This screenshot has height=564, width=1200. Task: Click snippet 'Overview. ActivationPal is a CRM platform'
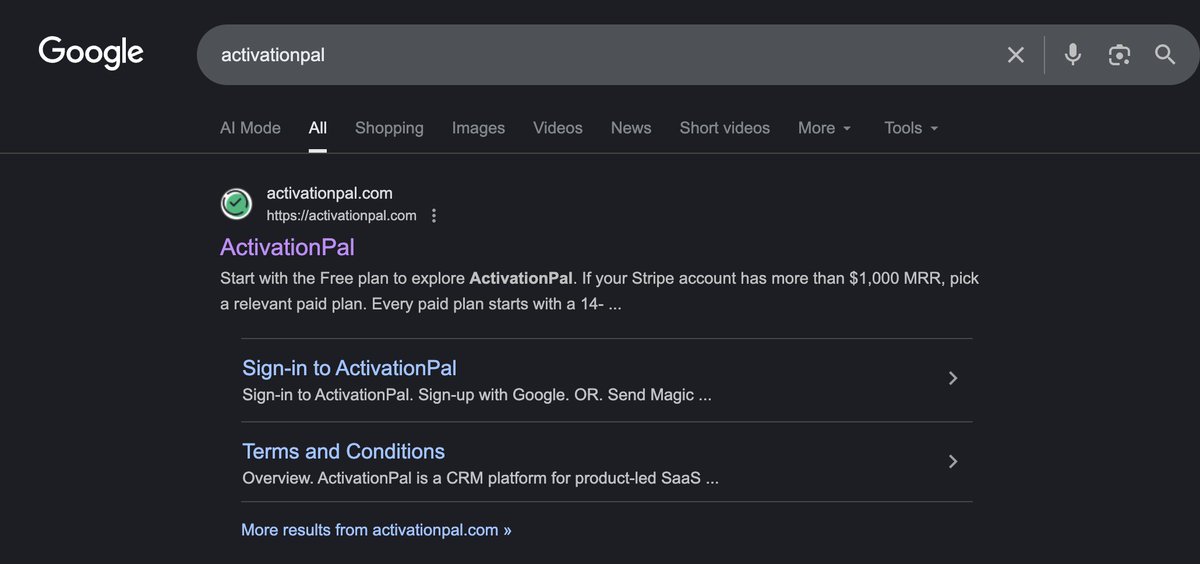(481, 478)
